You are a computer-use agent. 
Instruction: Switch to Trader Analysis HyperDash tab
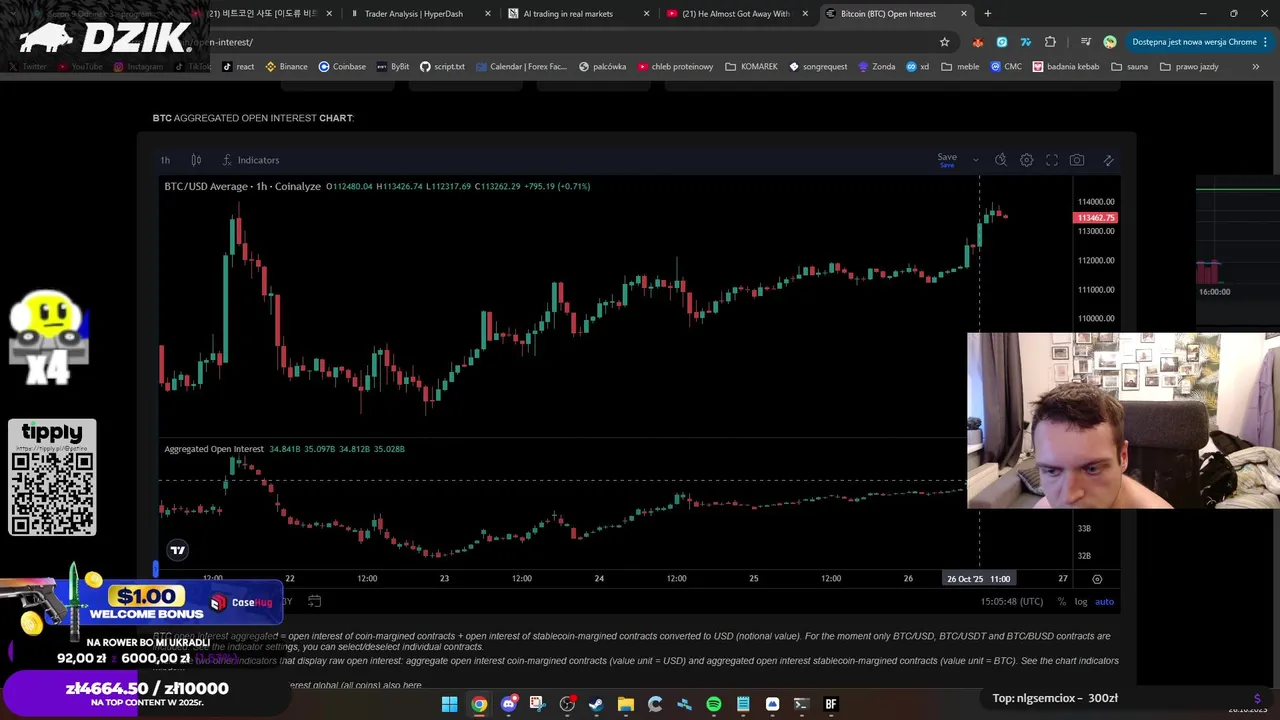coord(413,14)
